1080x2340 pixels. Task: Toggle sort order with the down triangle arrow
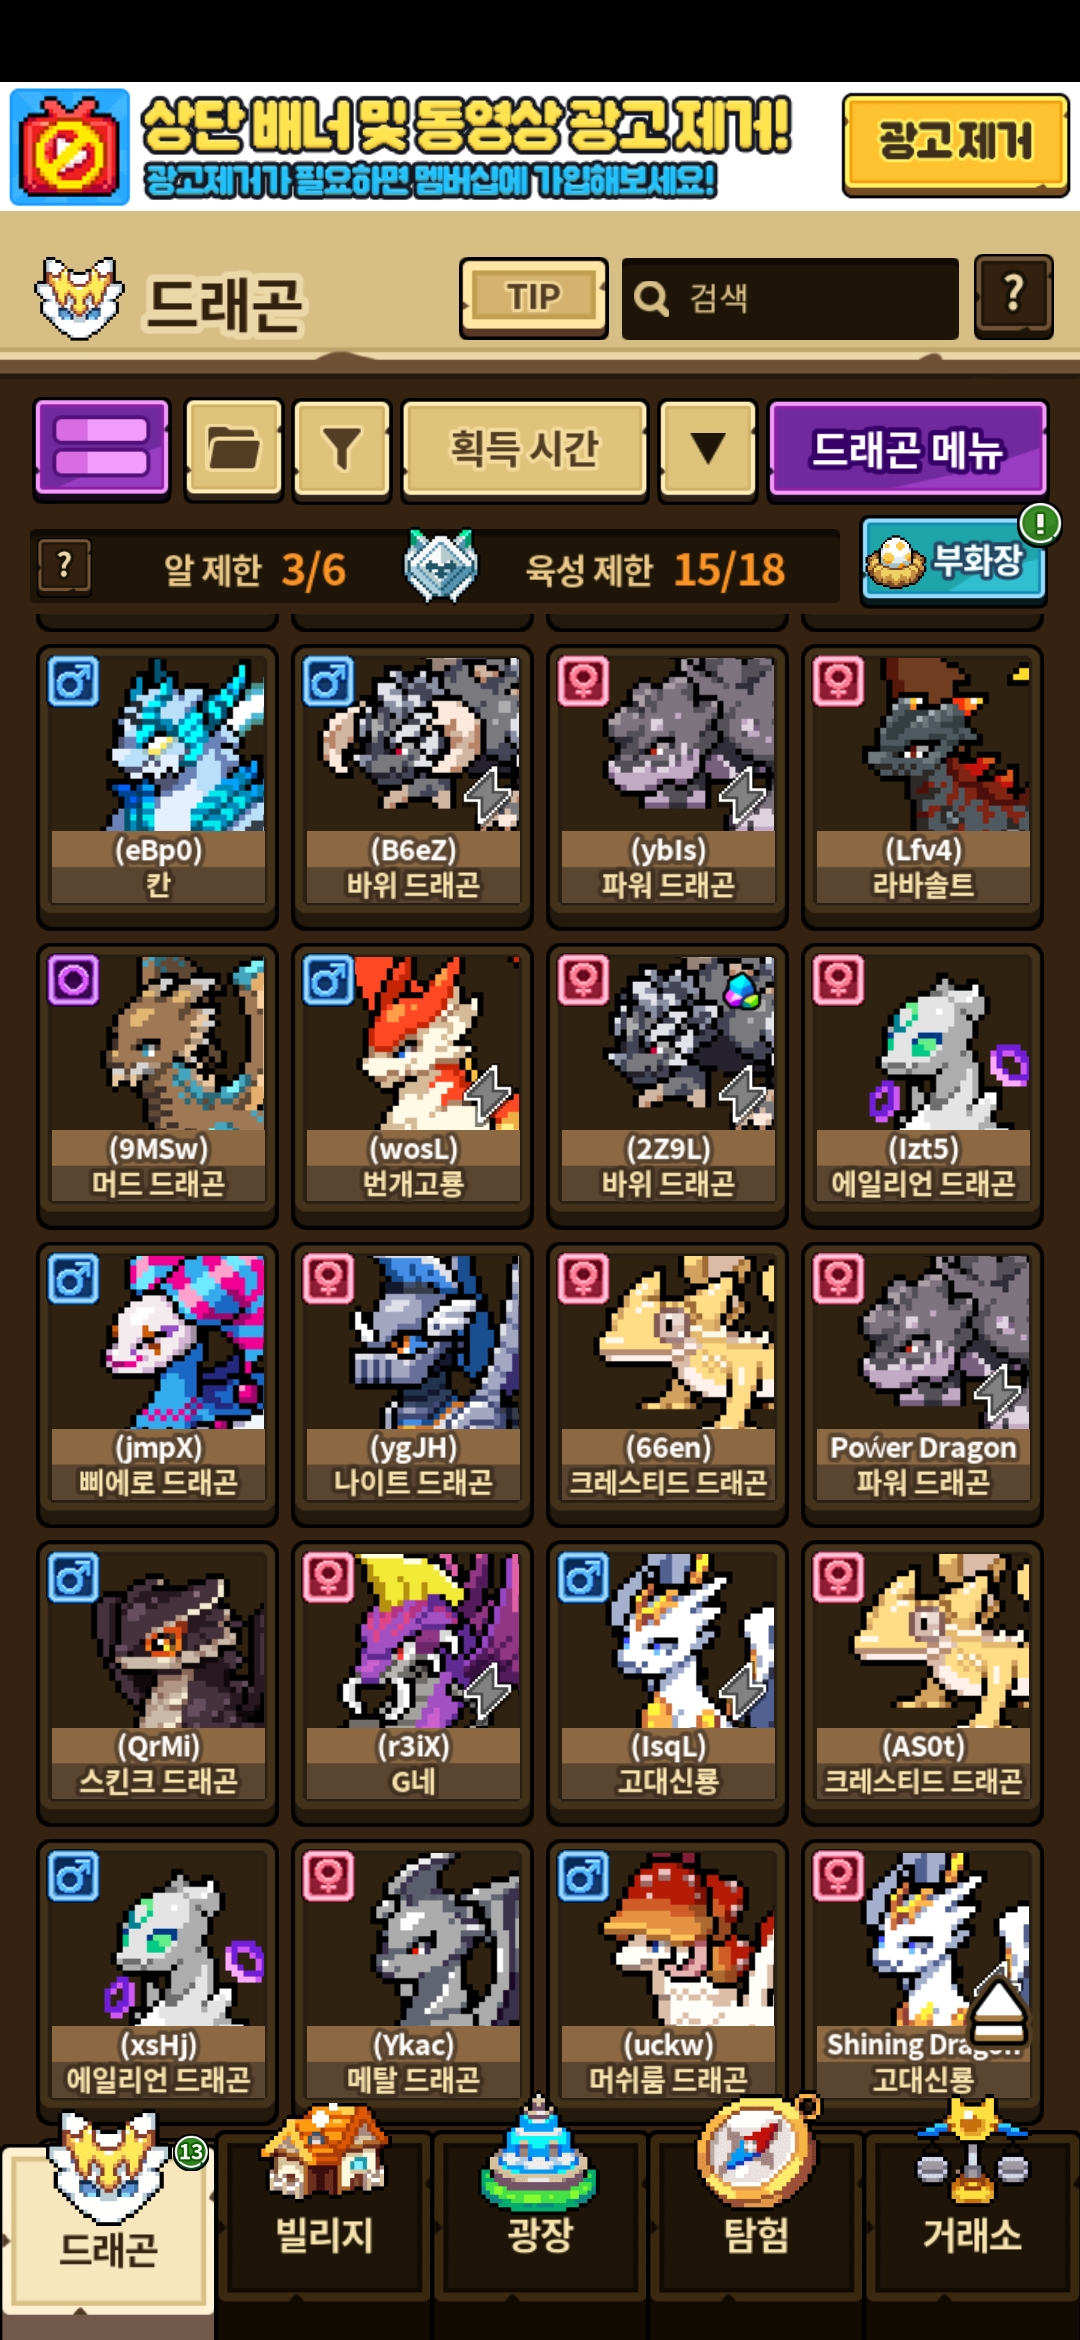coord(708,447)
